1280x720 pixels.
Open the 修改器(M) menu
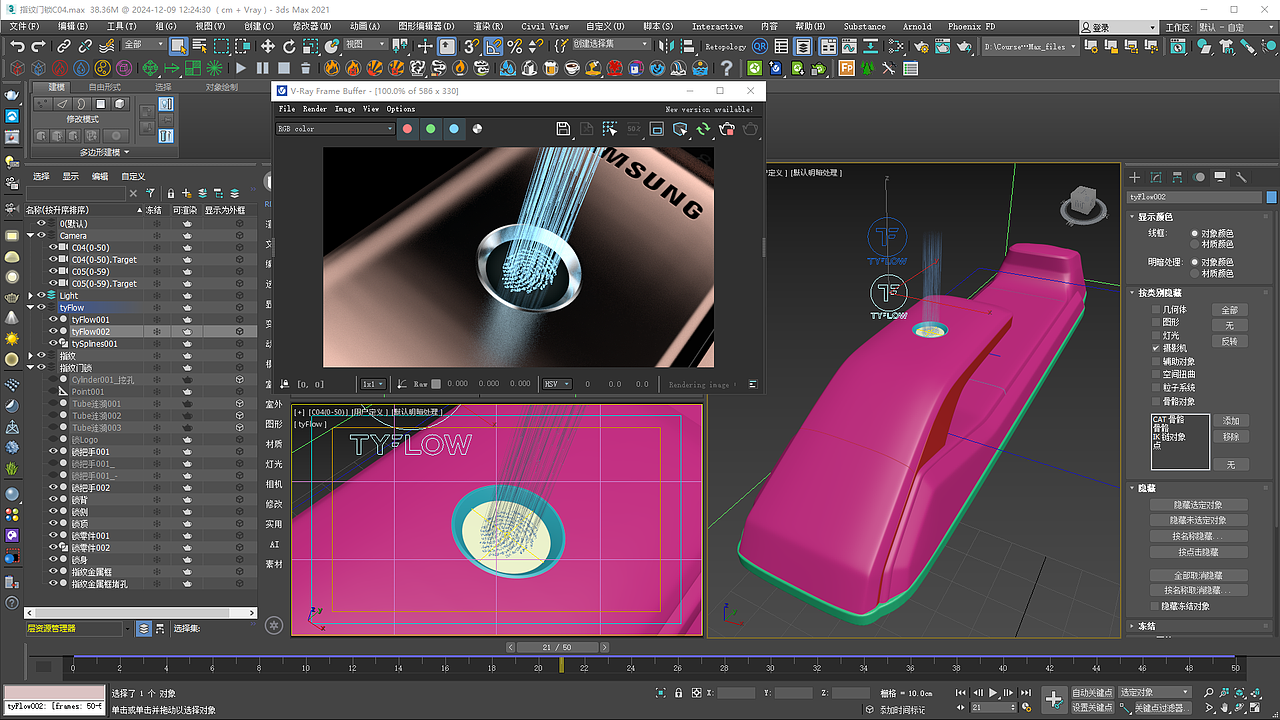click(312, 27)
